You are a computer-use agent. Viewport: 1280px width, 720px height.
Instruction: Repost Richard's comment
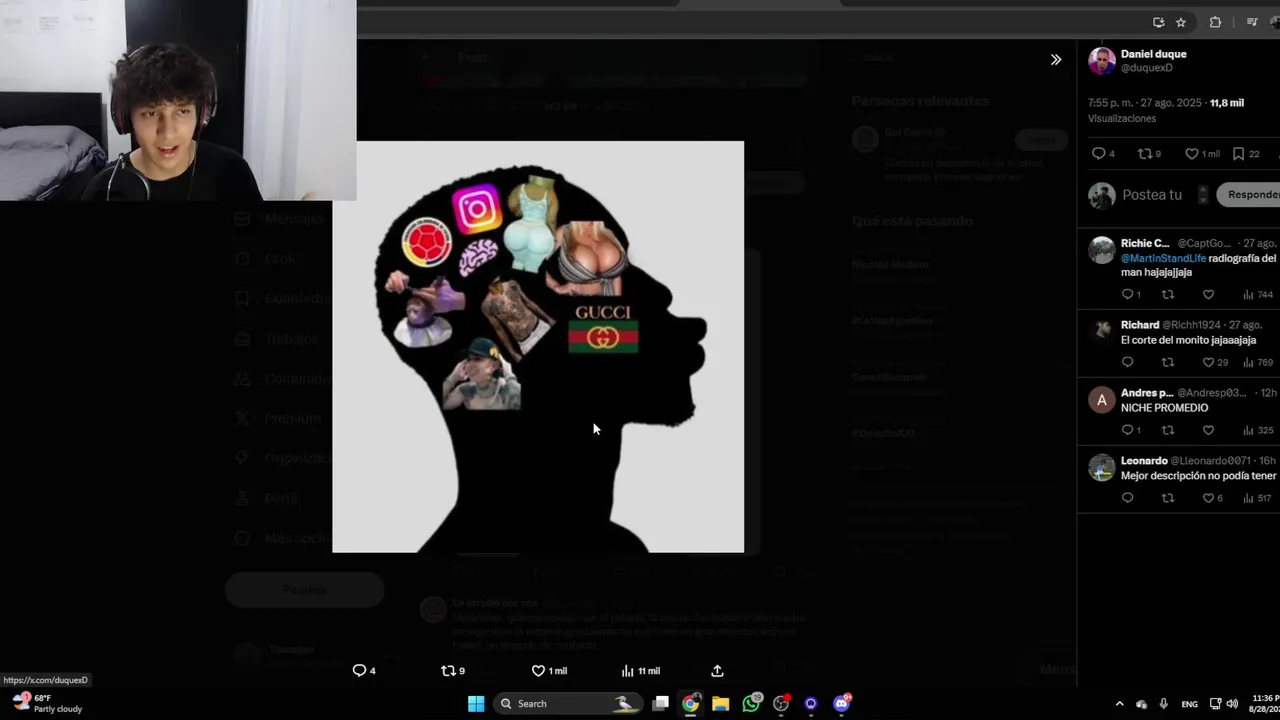click(1167, 362)
